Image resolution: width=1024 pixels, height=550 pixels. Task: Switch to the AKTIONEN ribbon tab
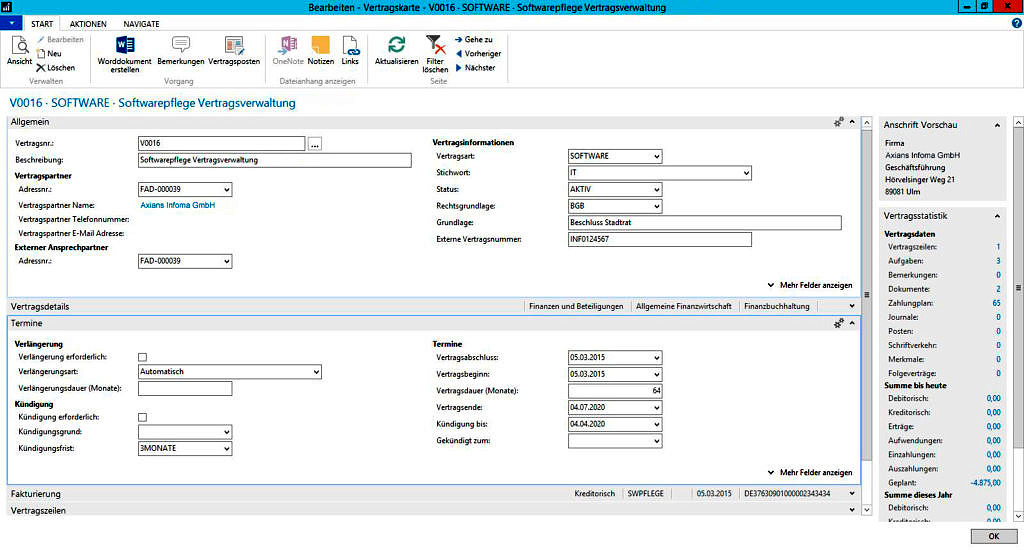[88, 23]
